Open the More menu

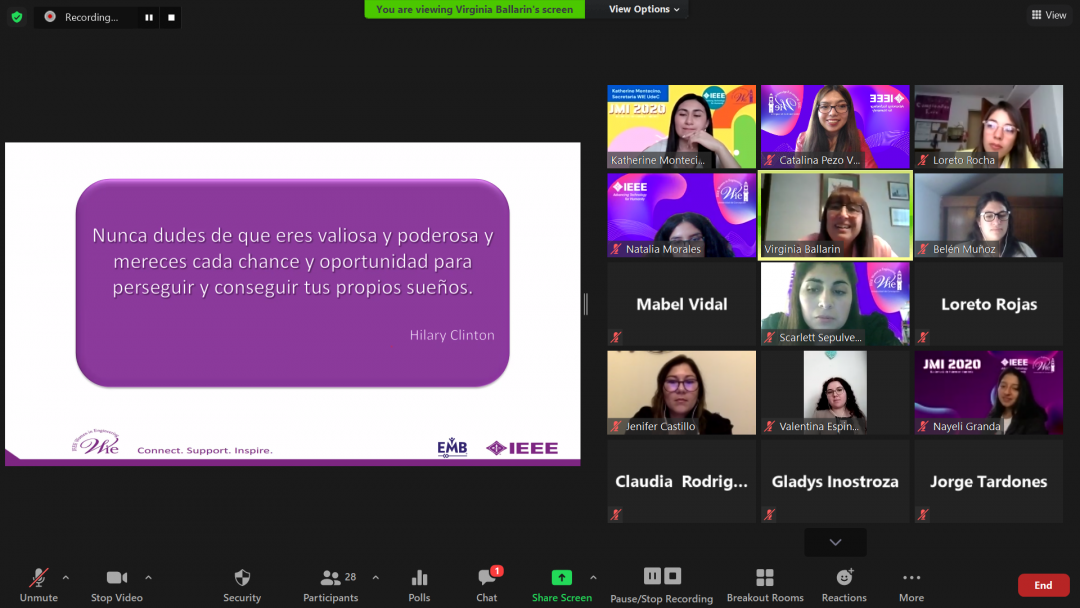[x=911, y=578]
